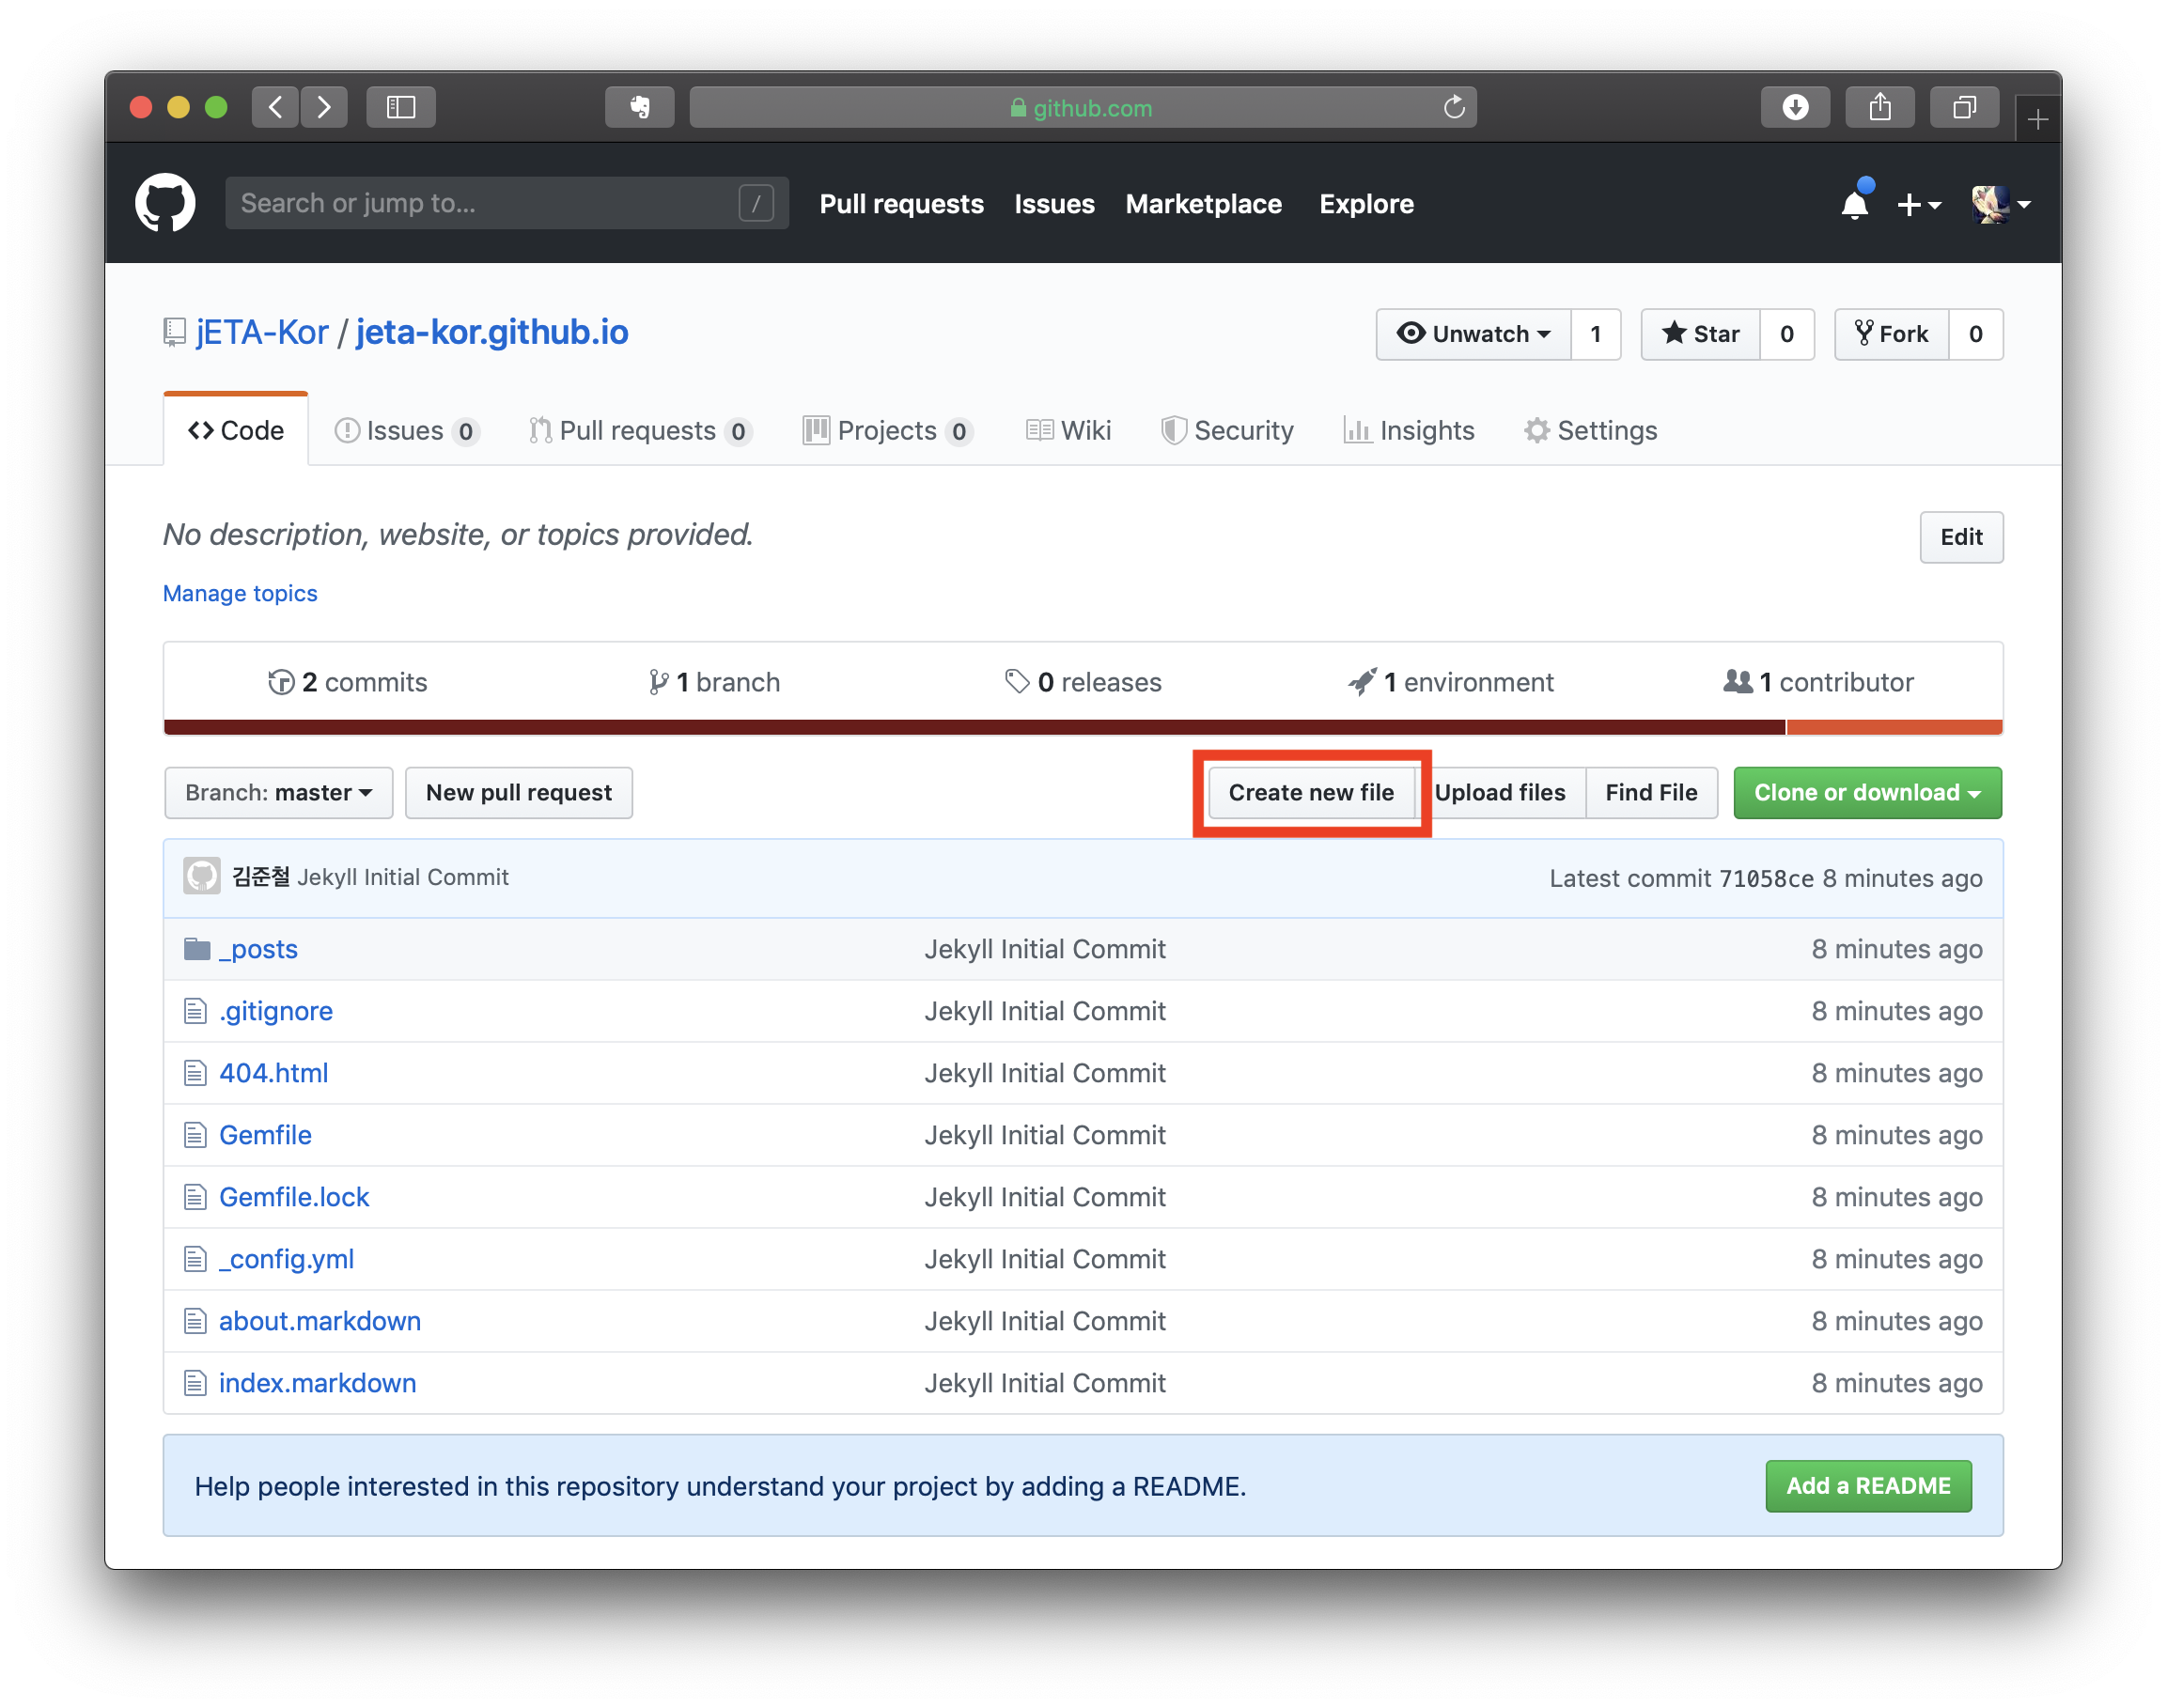2167x1708 pixels.
Task: Click the Safari share icon
Action: click(1880, 107)
